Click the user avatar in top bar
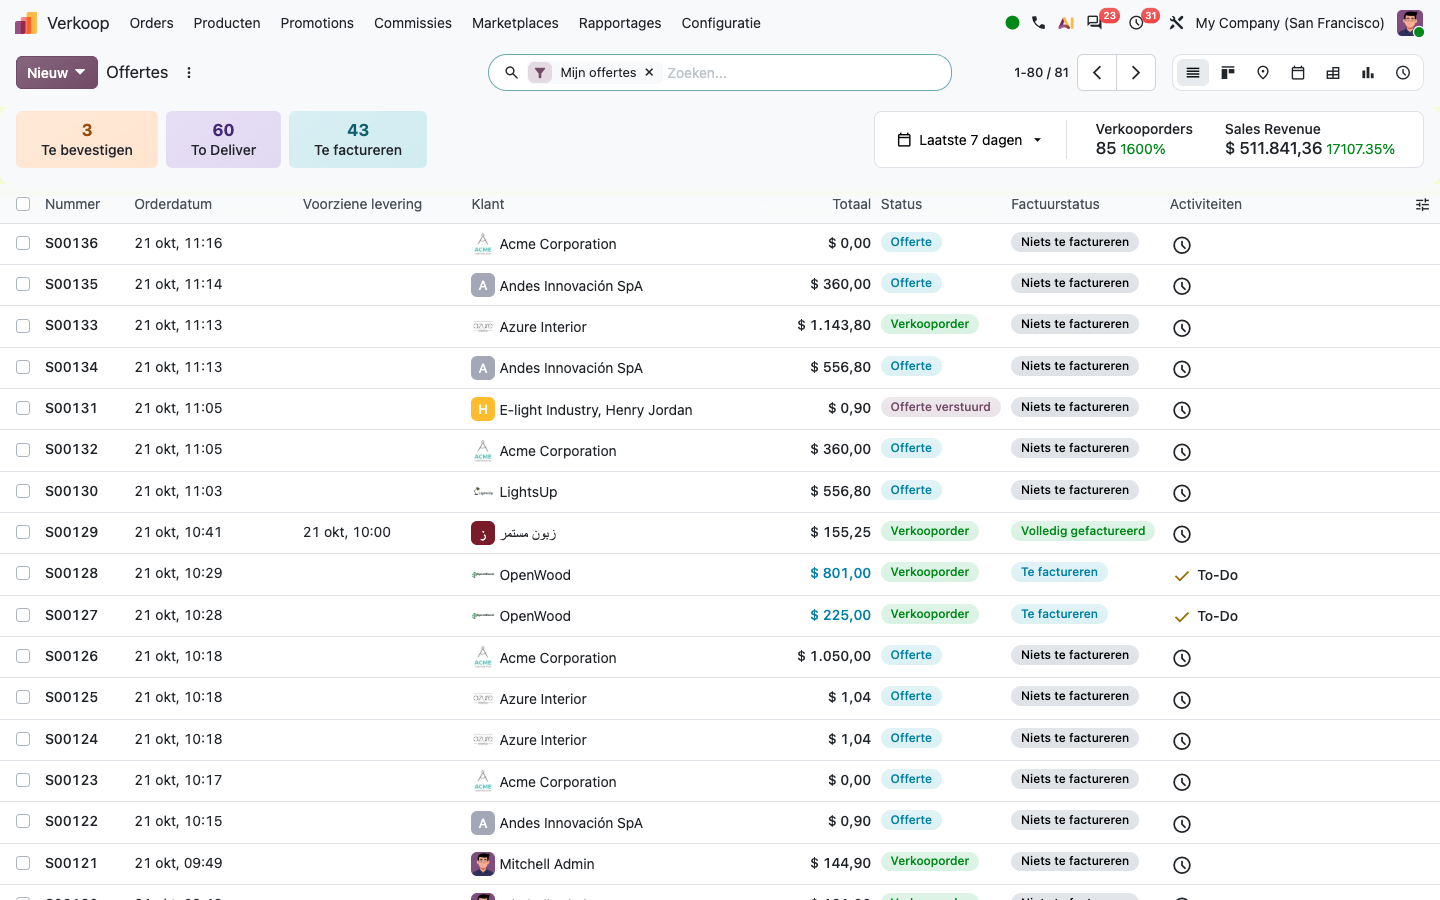Viewport: 1440px width, 900px height. click(x=1410, y=23)
